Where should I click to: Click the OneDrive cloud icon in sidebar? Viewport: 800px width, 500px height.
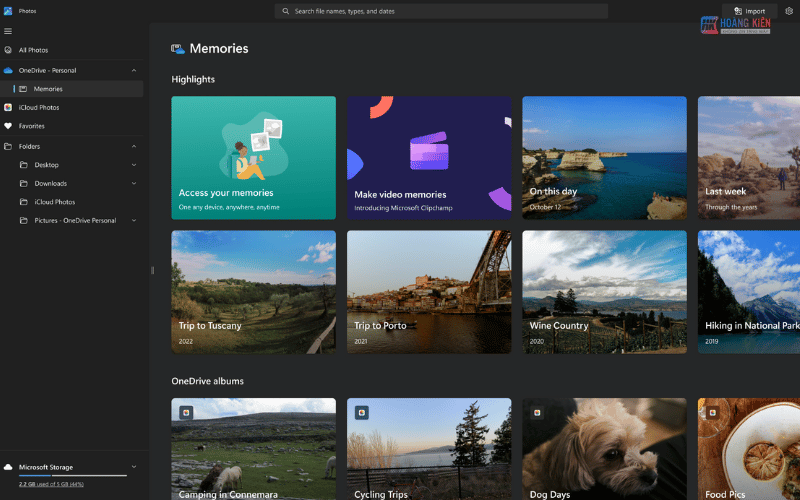(x=8, y=70)
